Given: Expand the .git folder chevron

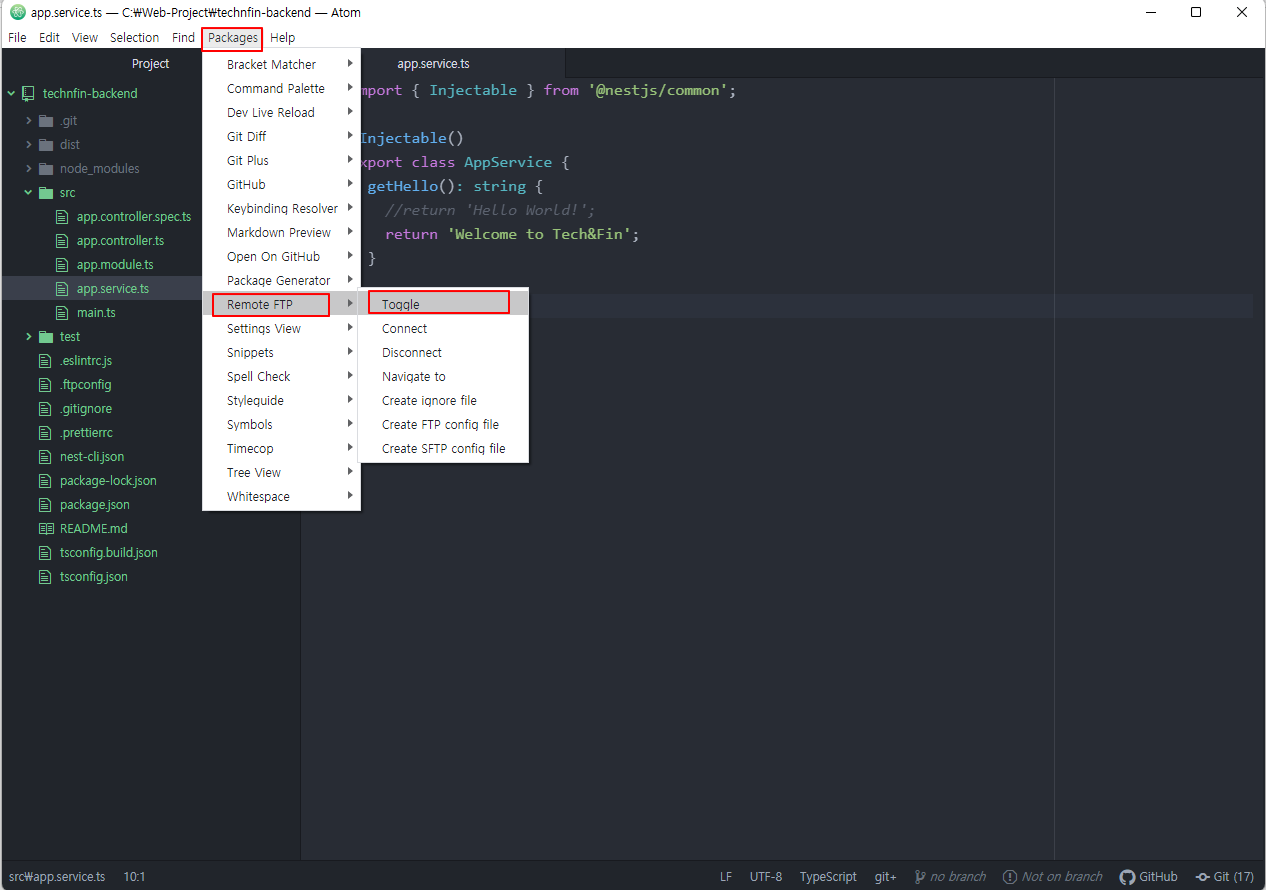Looking at the screenshot, I should tap(29, 121).
